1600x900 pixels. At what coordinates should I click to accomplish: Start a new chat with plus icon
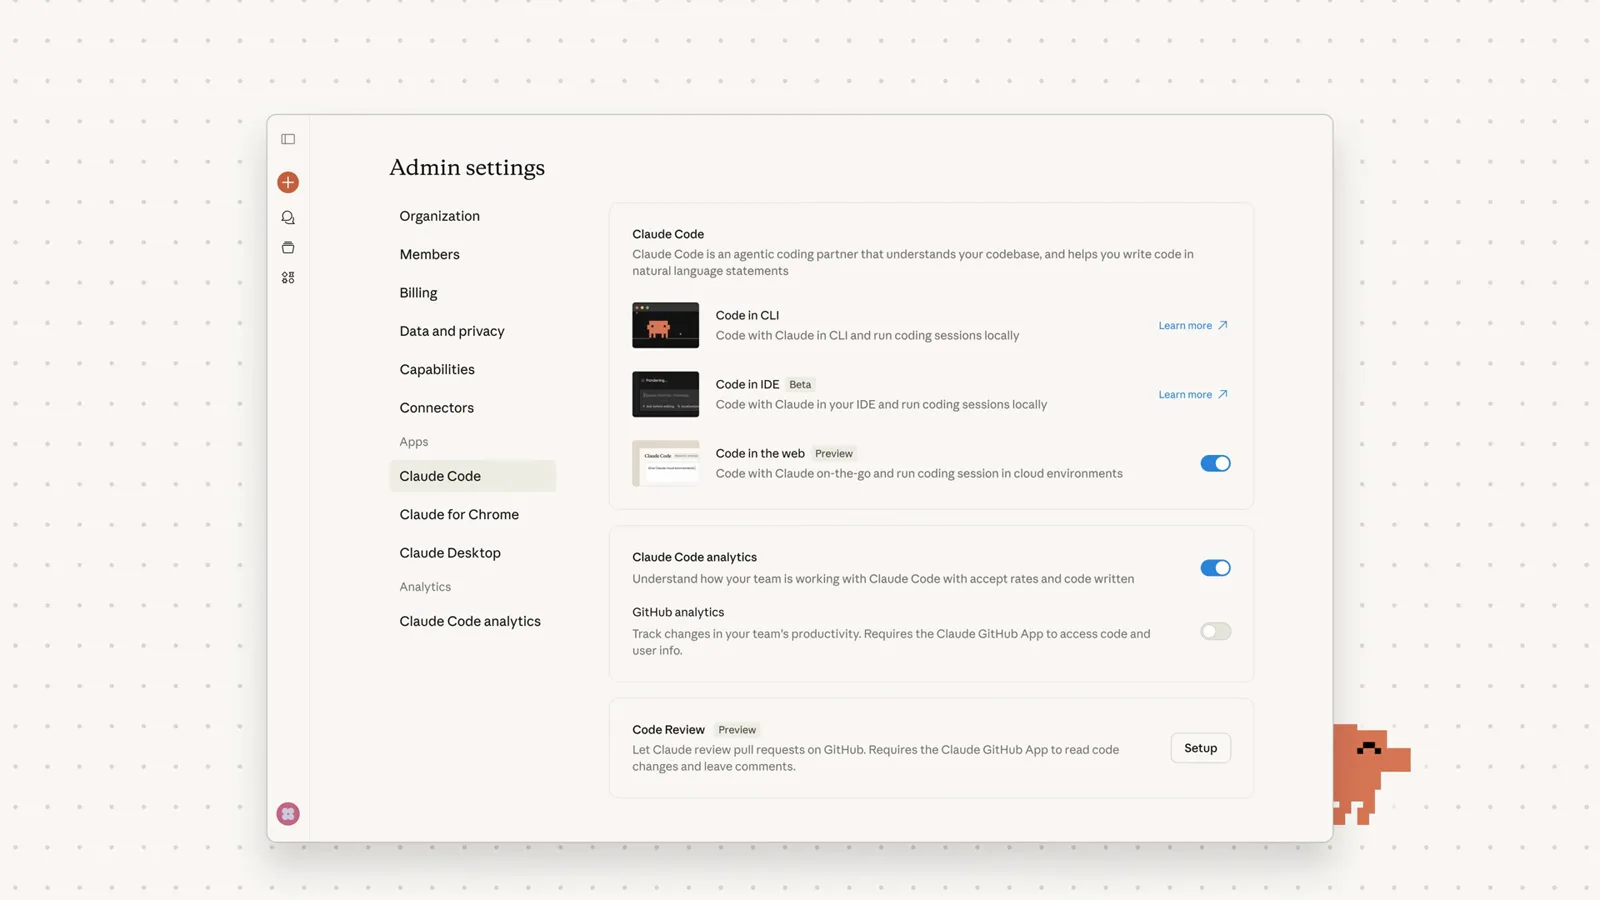288,182
